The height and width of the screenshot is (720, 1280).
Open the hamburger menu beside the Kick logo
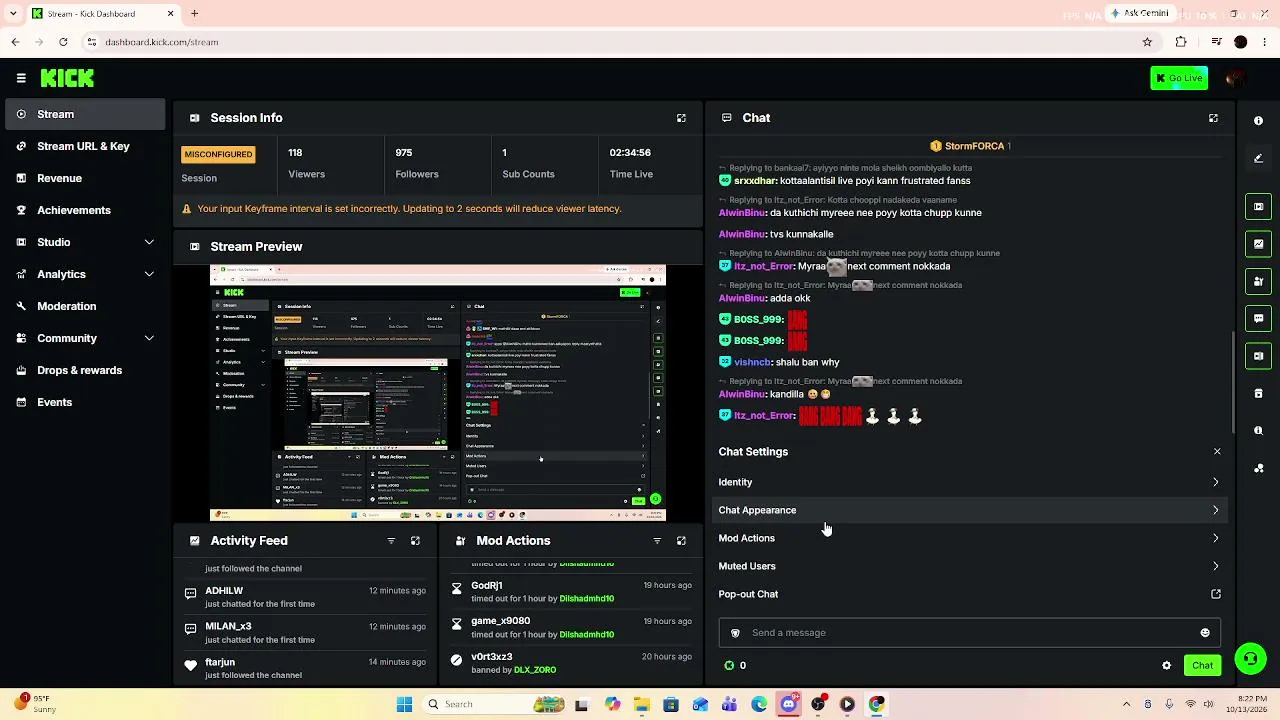(x=21, y=78)
